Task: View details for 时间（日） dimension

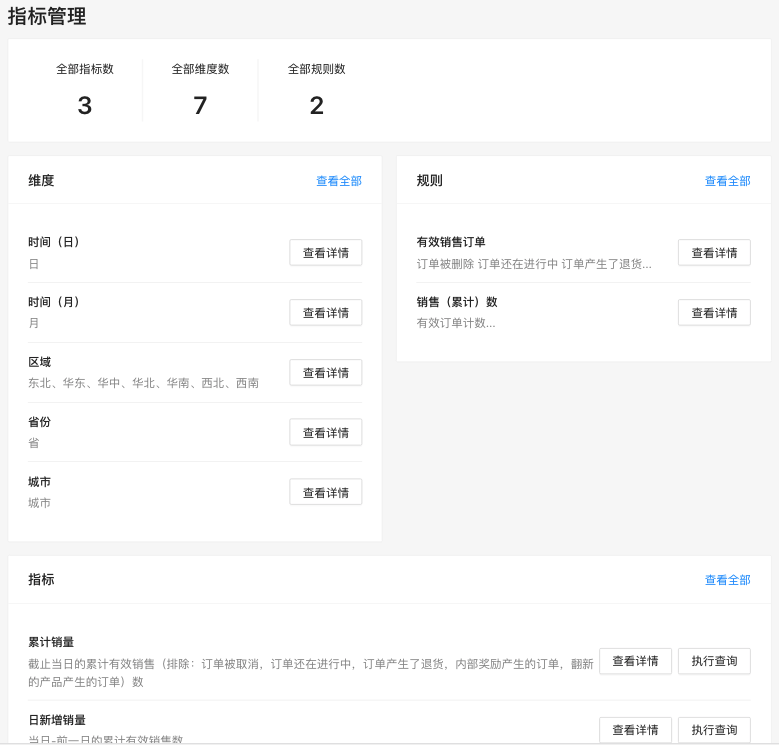Action: pos(325,253)
